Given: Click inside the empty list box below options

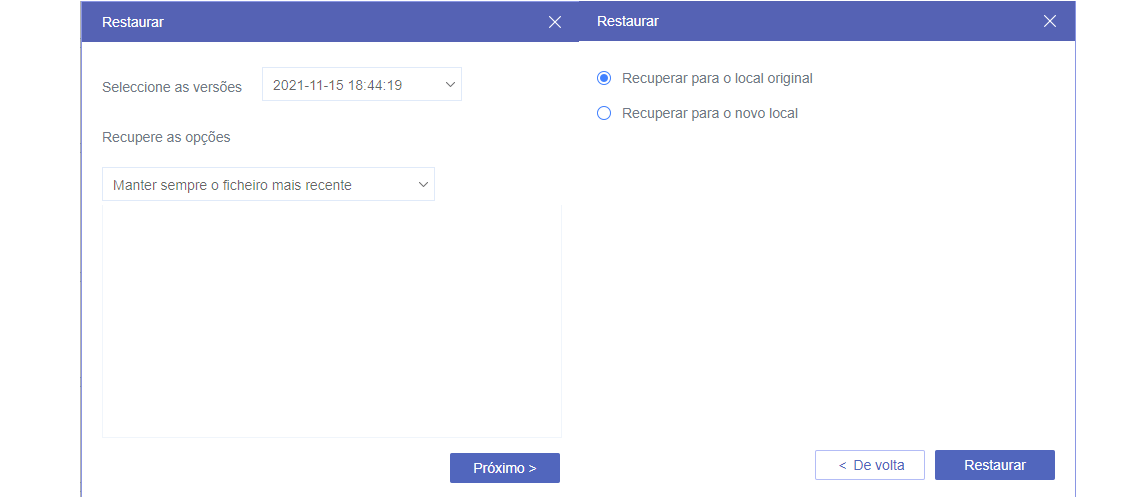Looking at the screenshot, I should click(331, 320).
